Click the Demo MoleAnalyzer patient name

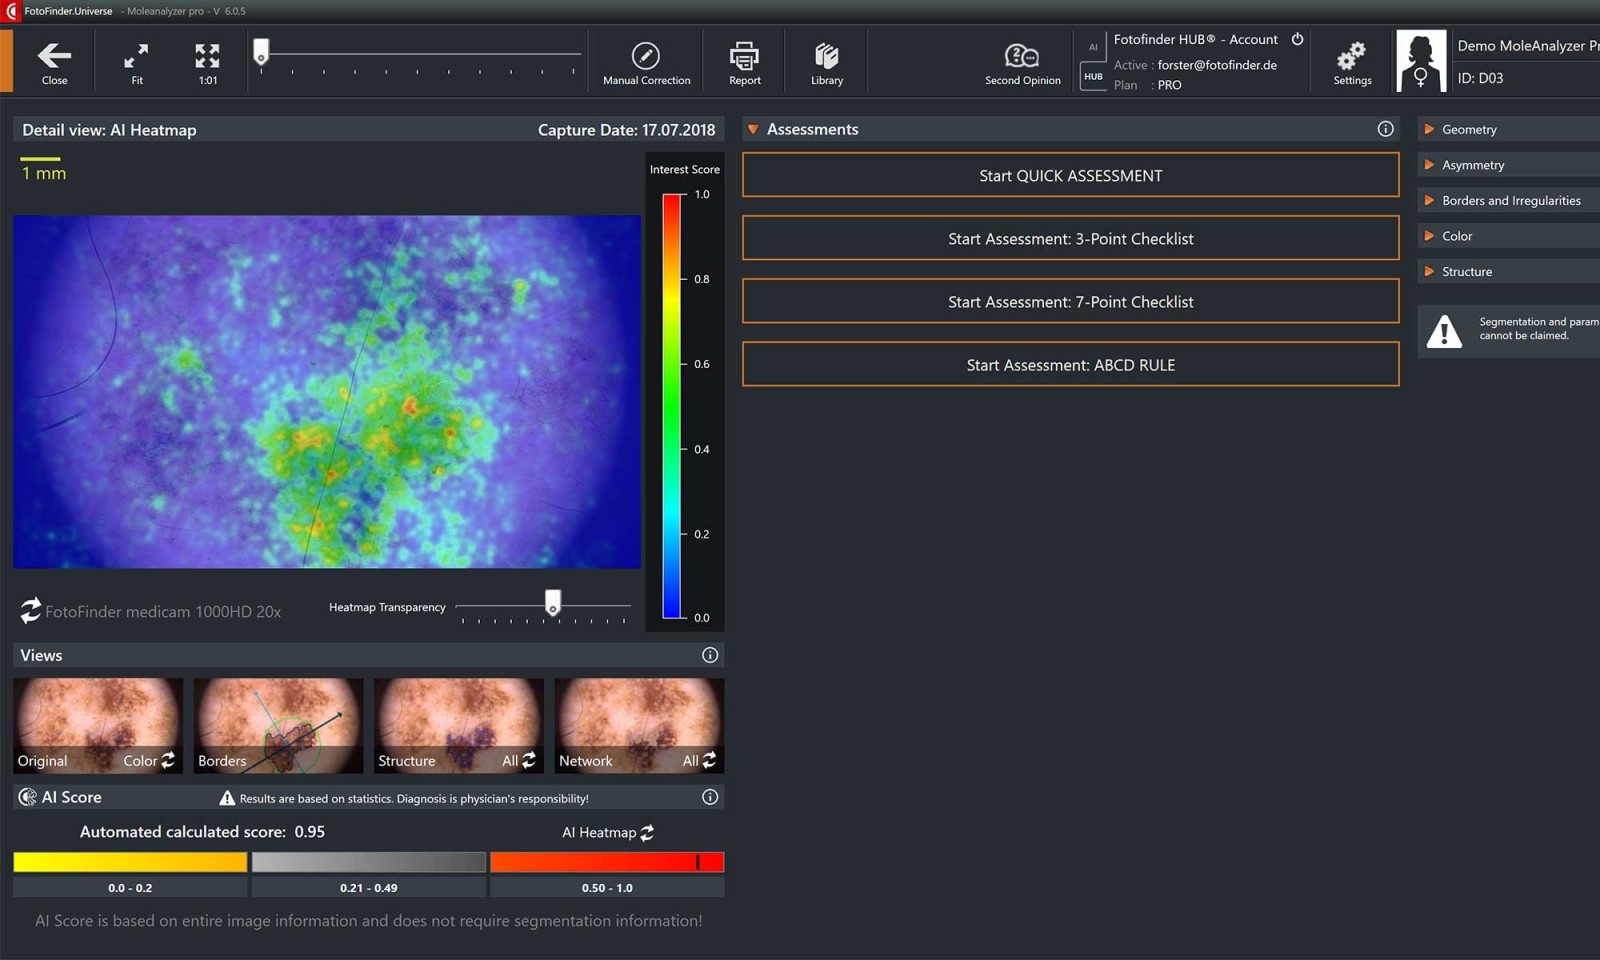(1528, 46)
